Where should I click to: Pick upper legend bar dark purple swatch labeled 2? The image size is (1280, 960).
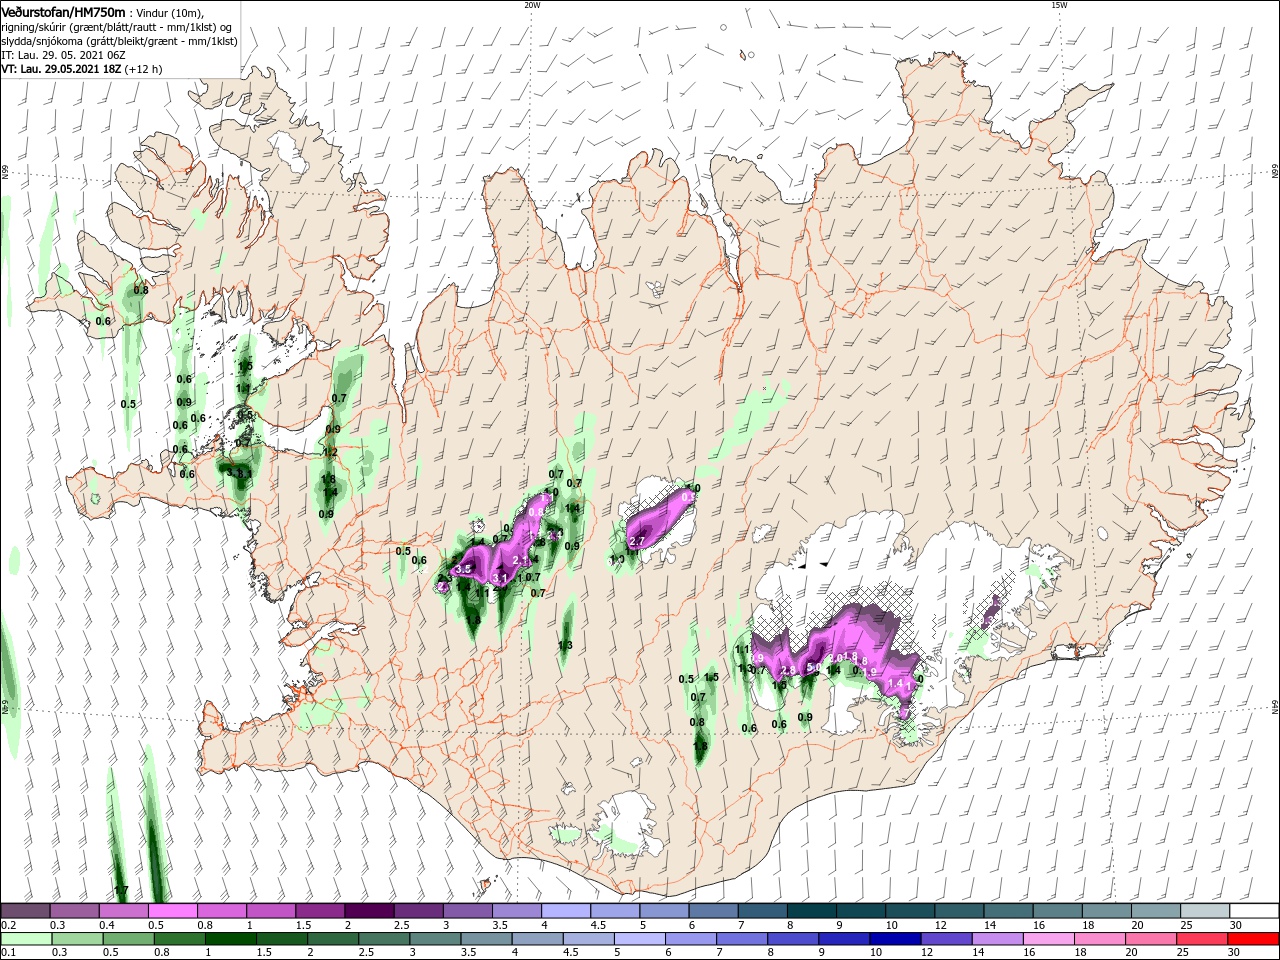click(369, 910)
